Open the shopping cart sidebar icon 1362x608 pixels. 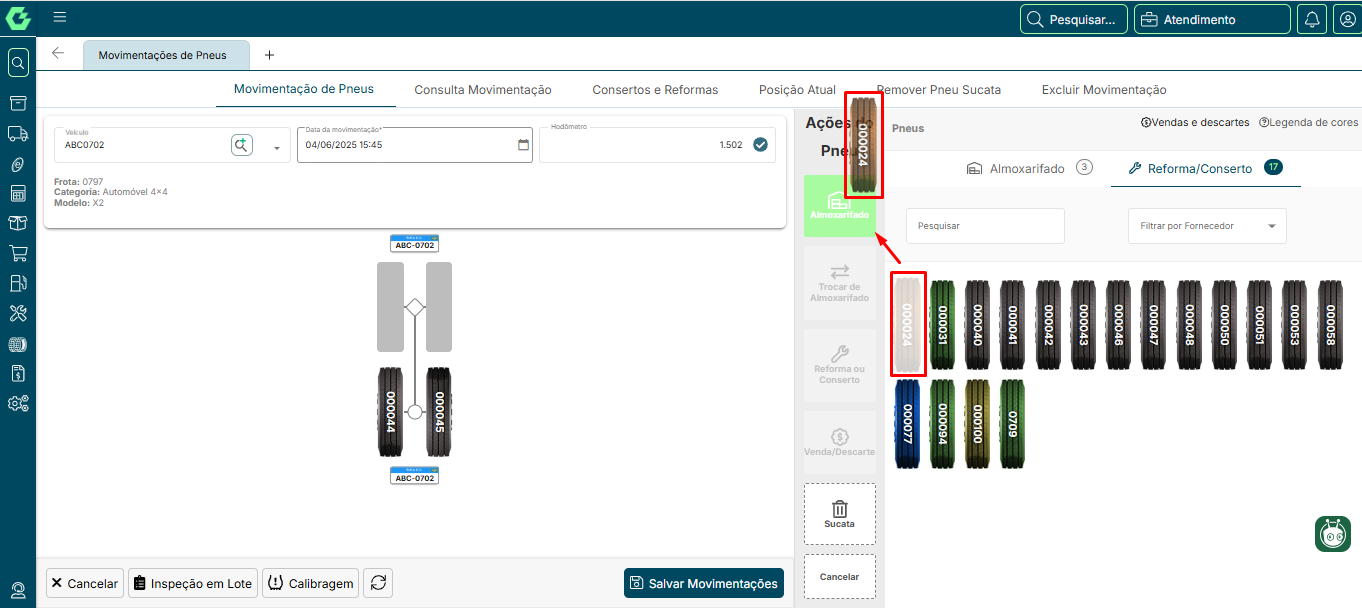click(18, 253)
